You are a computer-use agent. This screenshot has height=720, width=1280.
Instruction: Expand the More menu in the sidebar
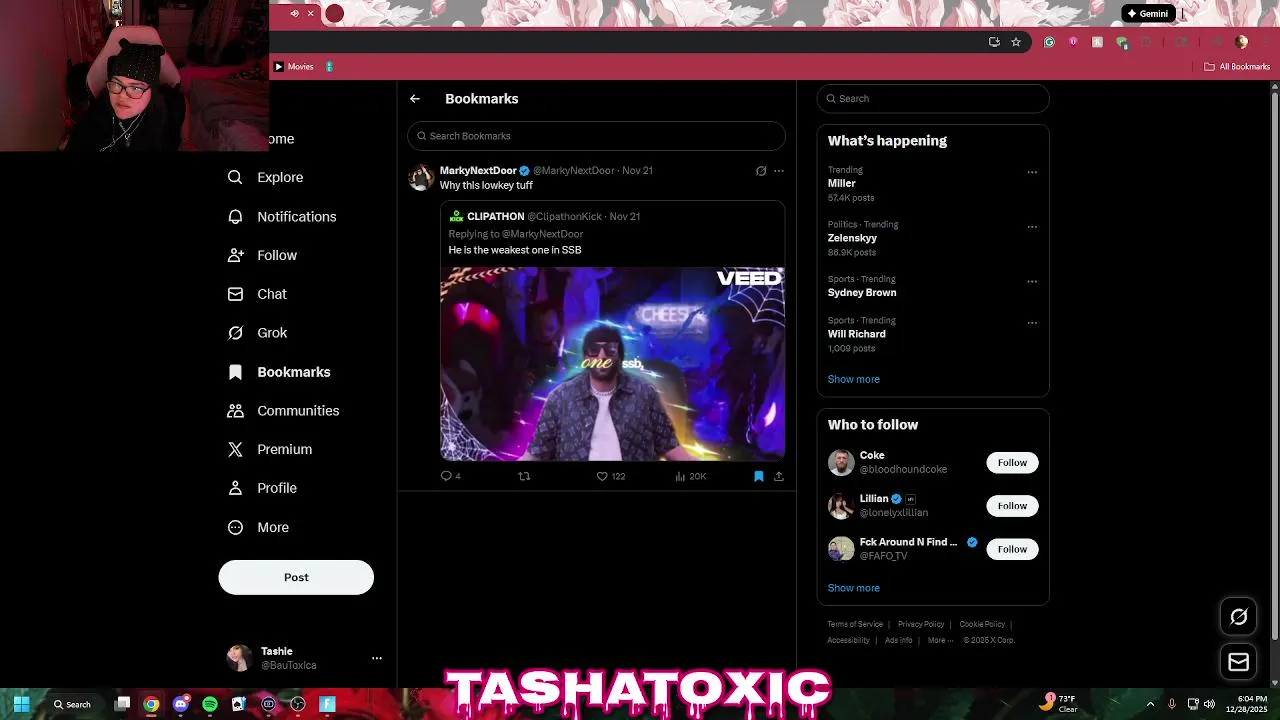[x=259, y=527]
